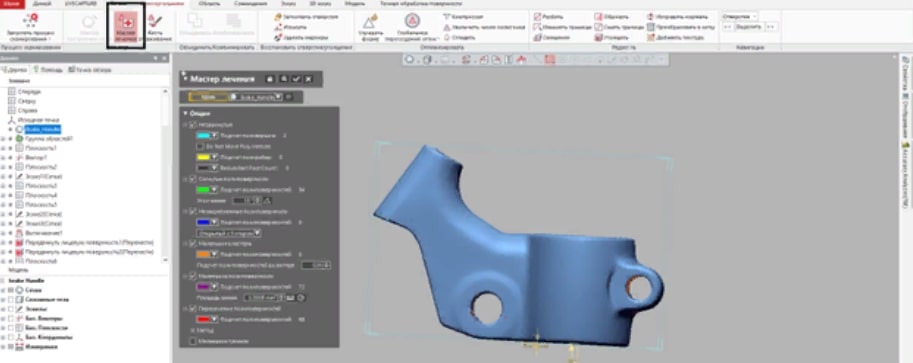Pick the Add Texture tool in ribbon
The width and height of the screenshot is (913, 363).
pyautogui.click(x=675, y=37)
